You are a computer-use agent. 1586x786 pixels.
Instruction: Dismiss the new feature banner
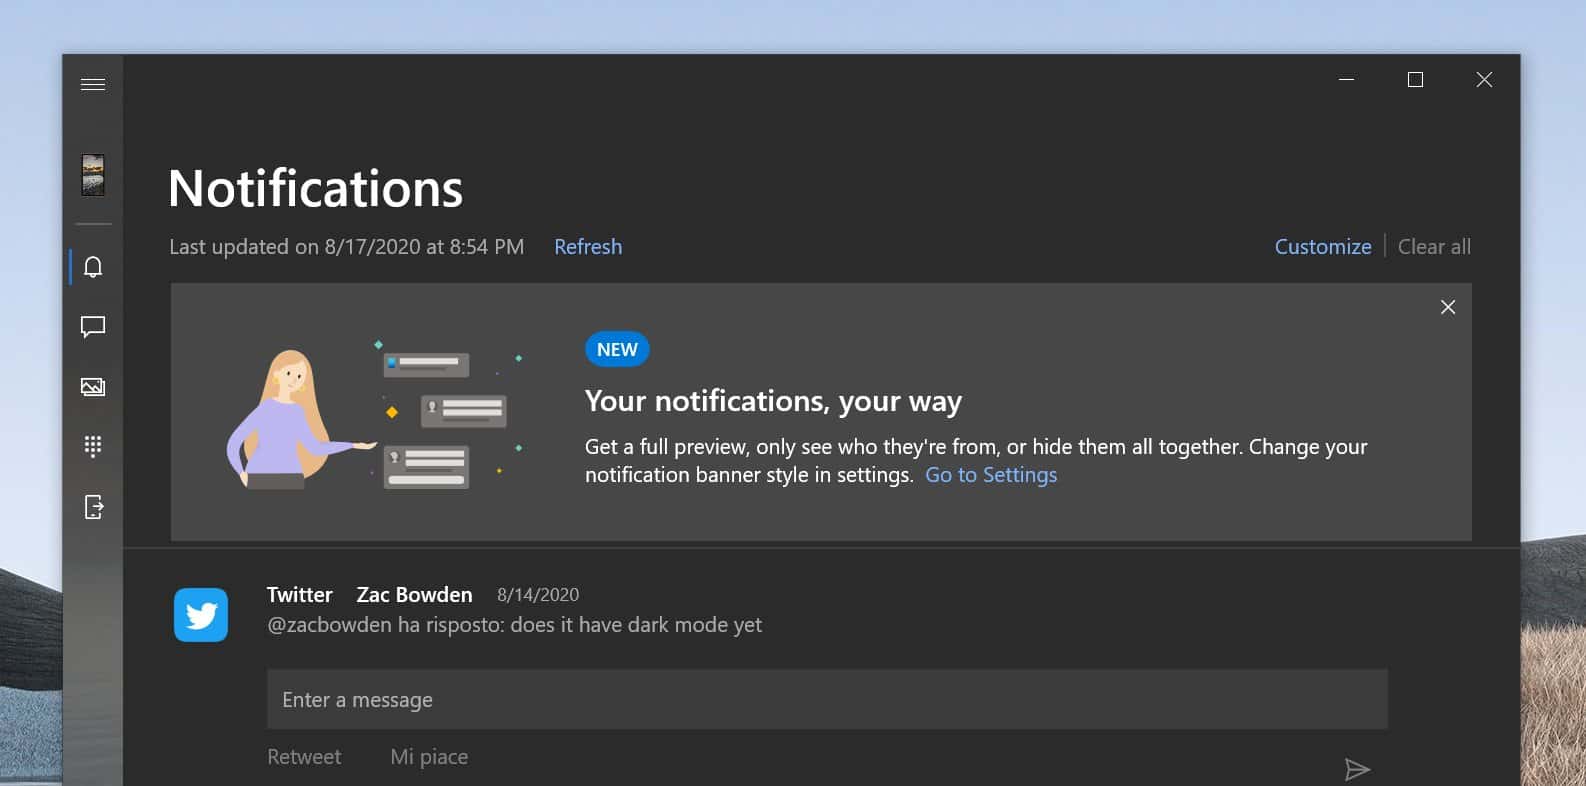tap(1448, 307)
